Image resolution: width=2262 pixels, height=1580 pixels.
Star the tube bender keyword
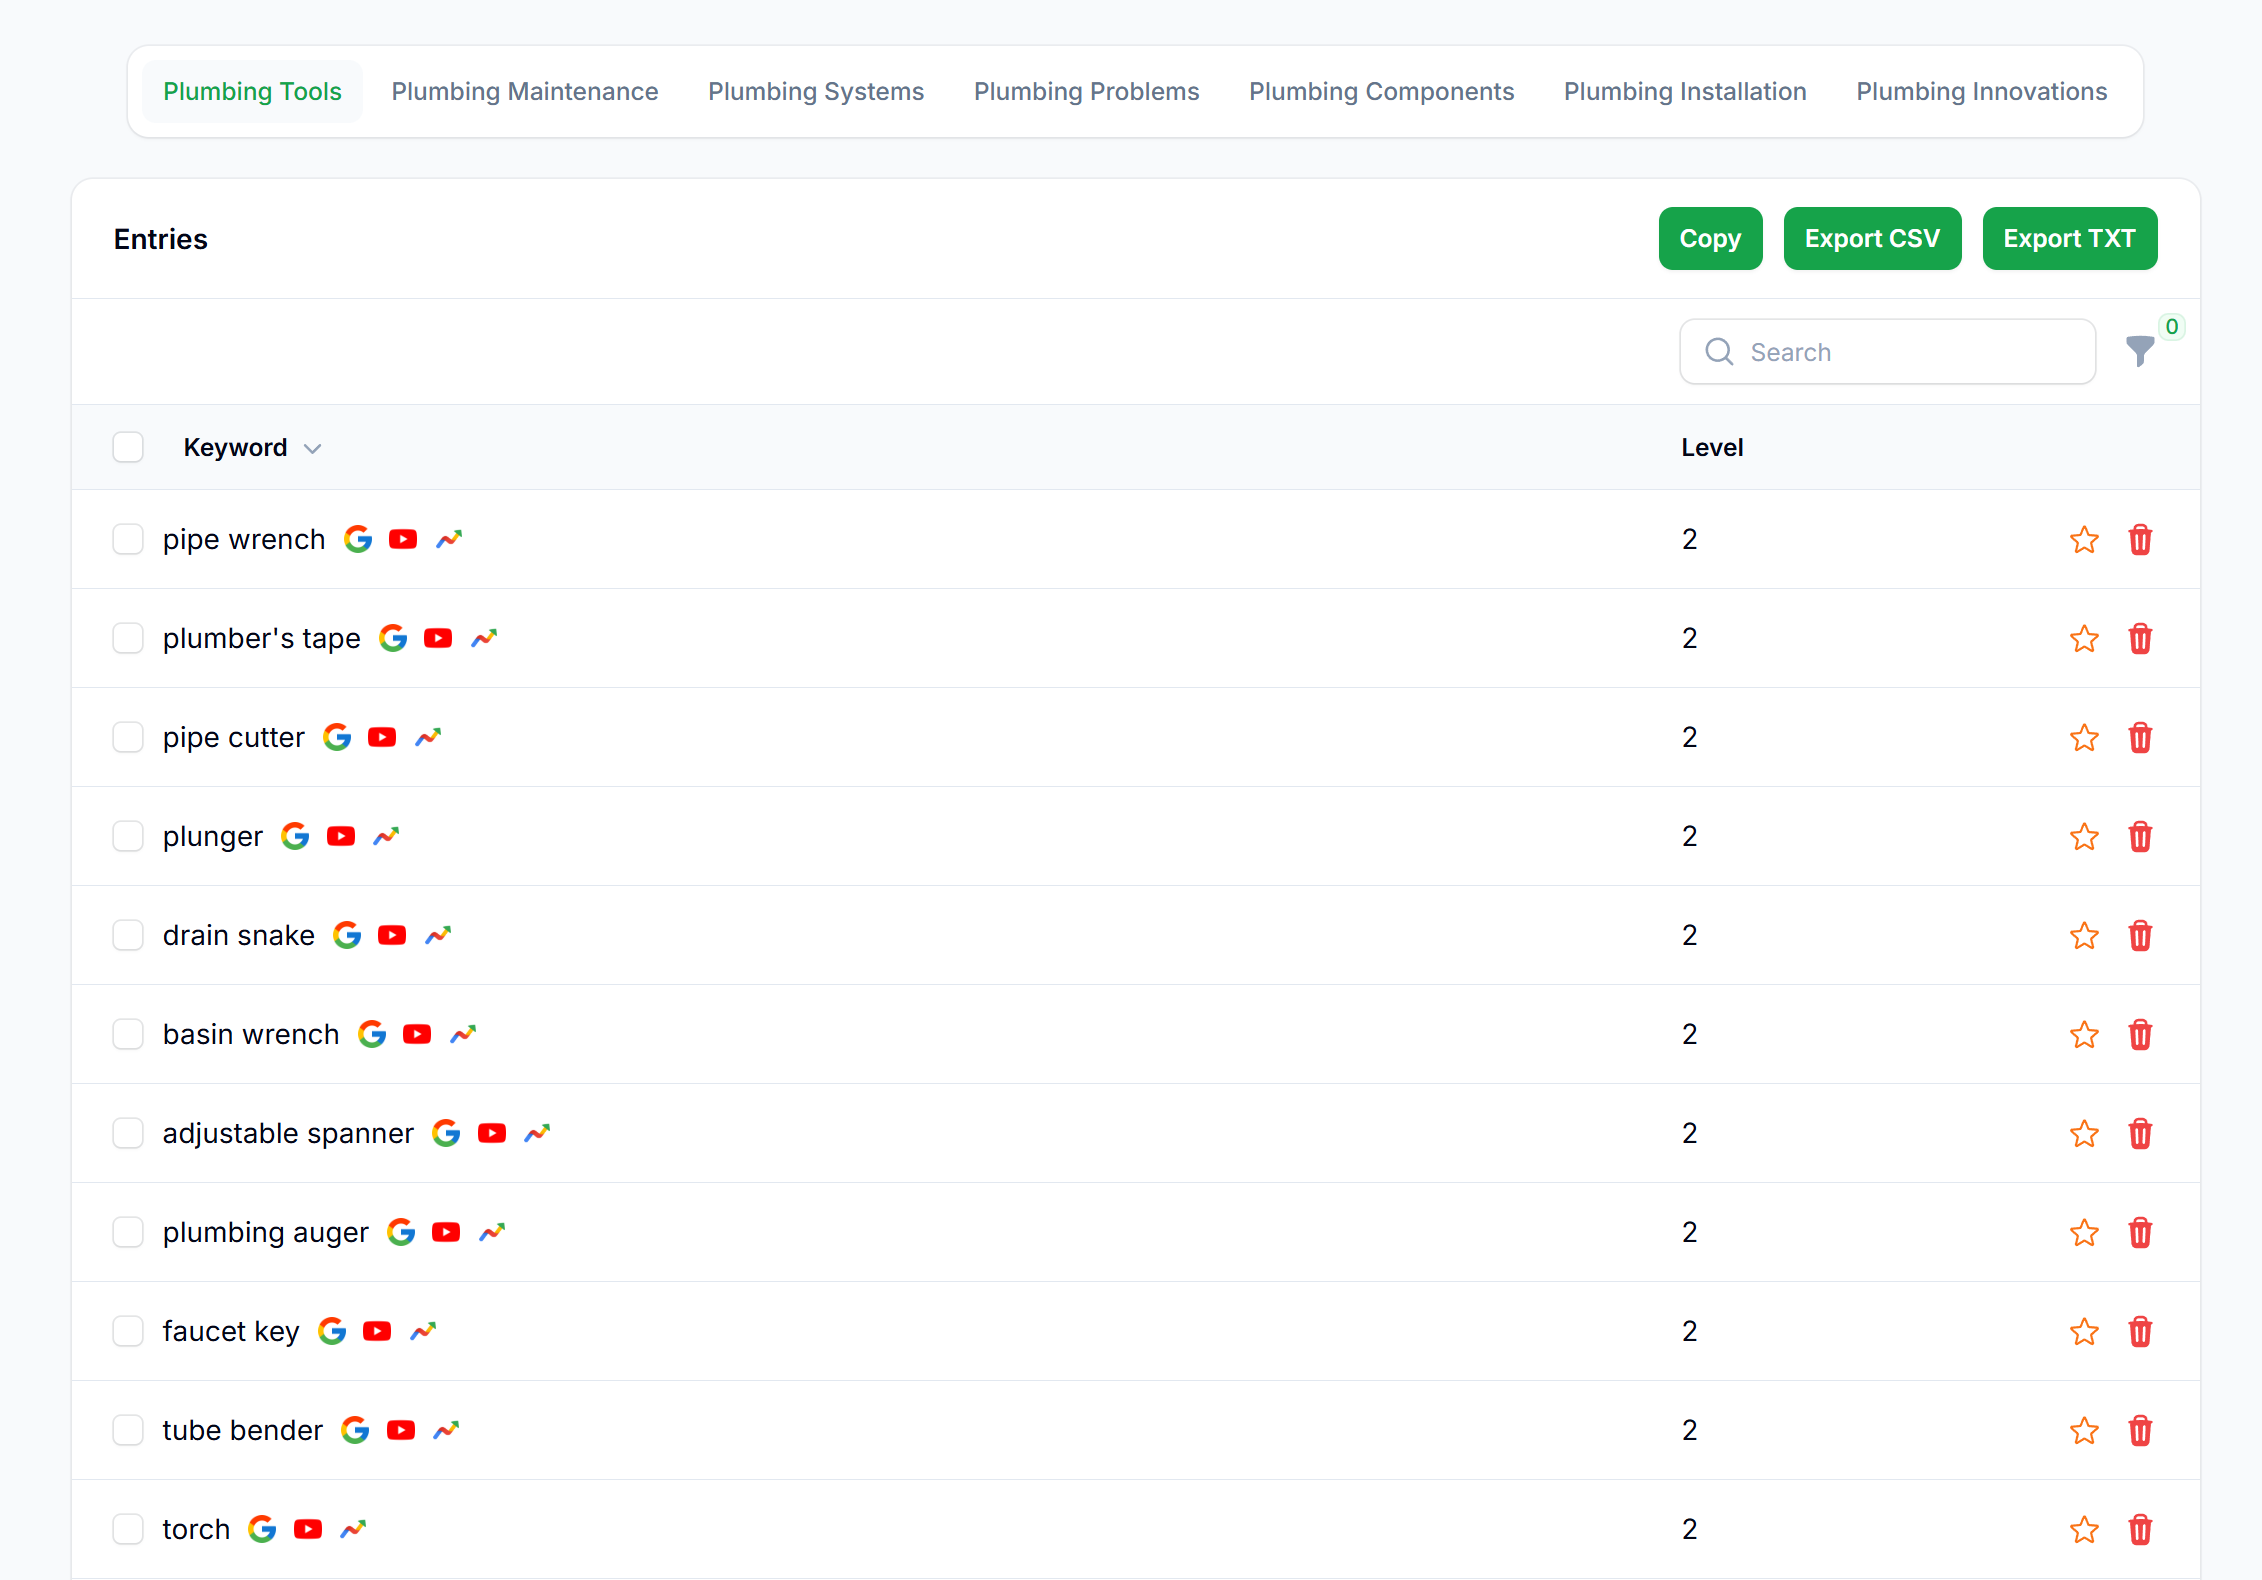[x=2084, y=1431]
